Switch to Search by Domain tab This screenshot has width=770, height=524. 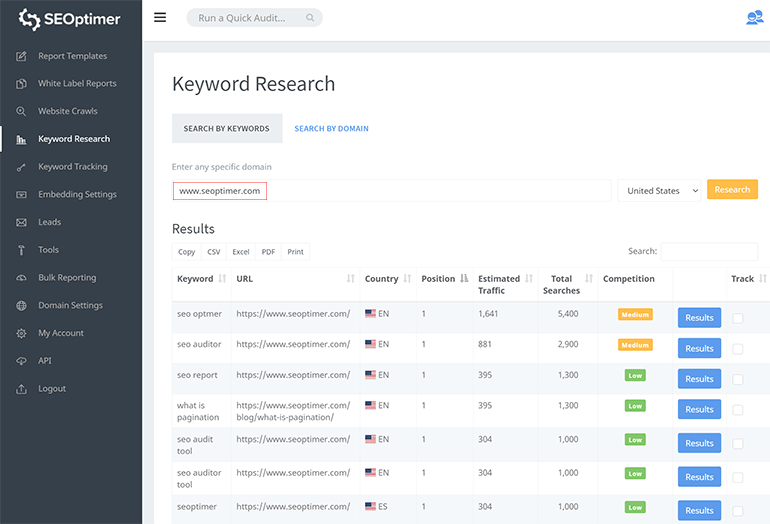(331, 129)
